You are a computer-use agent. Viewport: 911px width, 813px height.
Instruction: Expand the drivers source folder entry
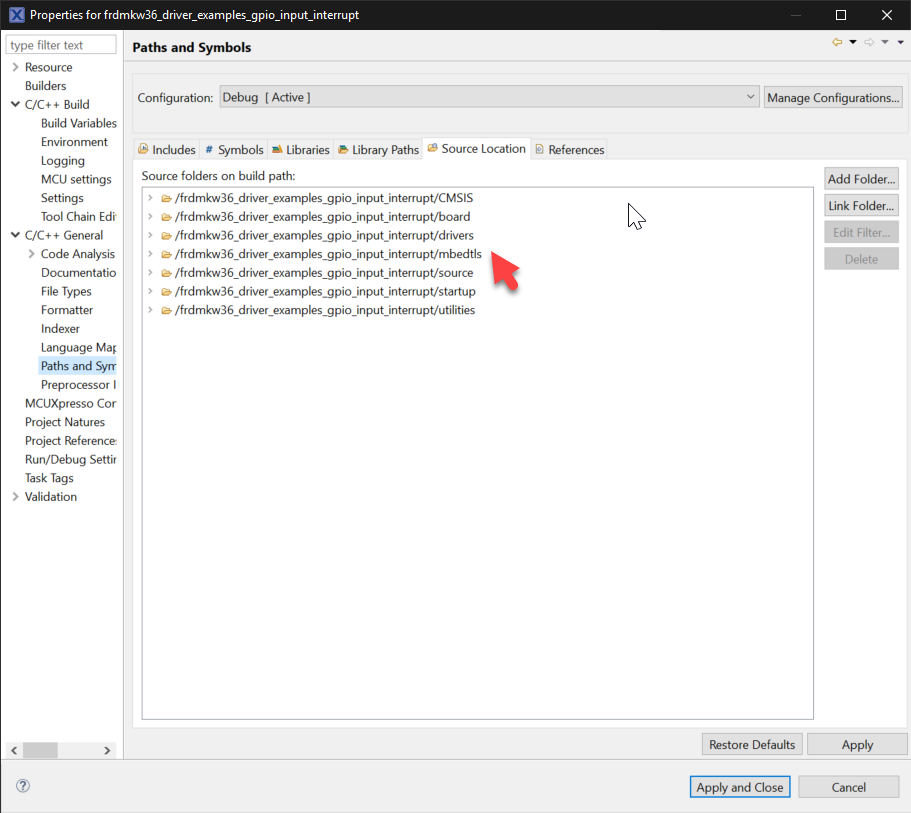click(x=150, y=235)
